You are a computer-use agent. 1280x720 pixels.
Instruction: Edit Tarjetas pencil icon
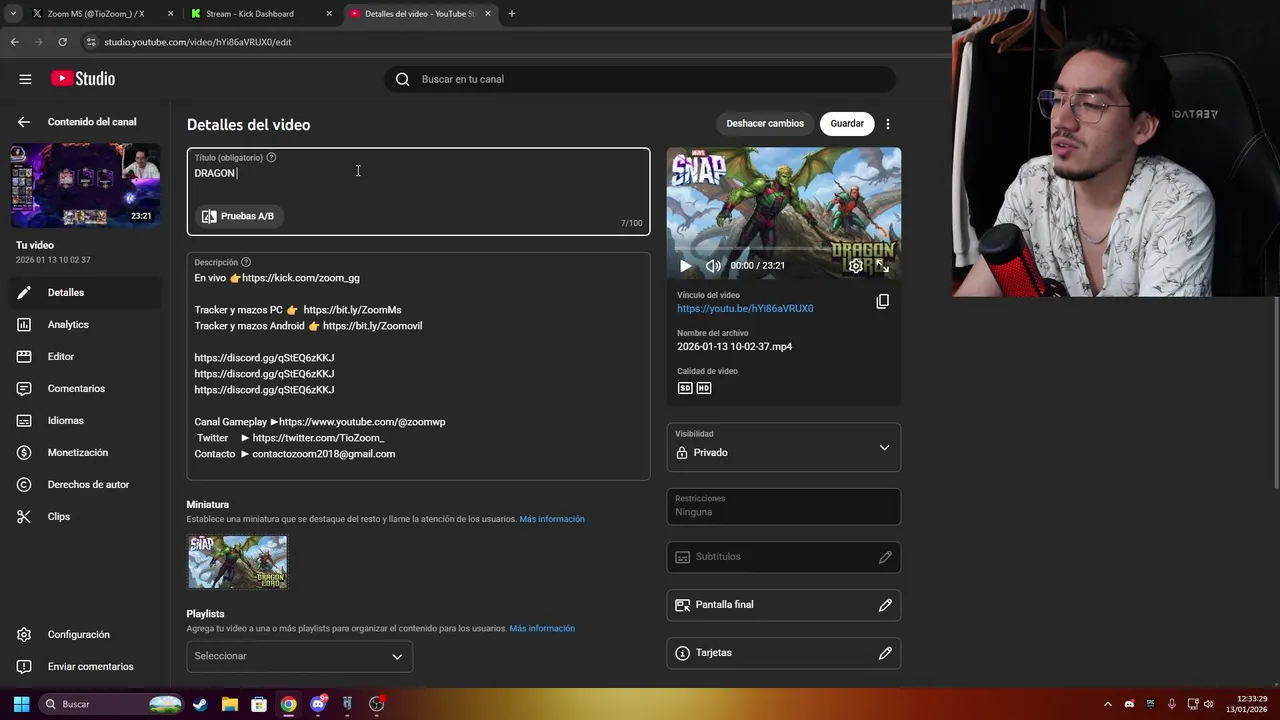point(885,653)
